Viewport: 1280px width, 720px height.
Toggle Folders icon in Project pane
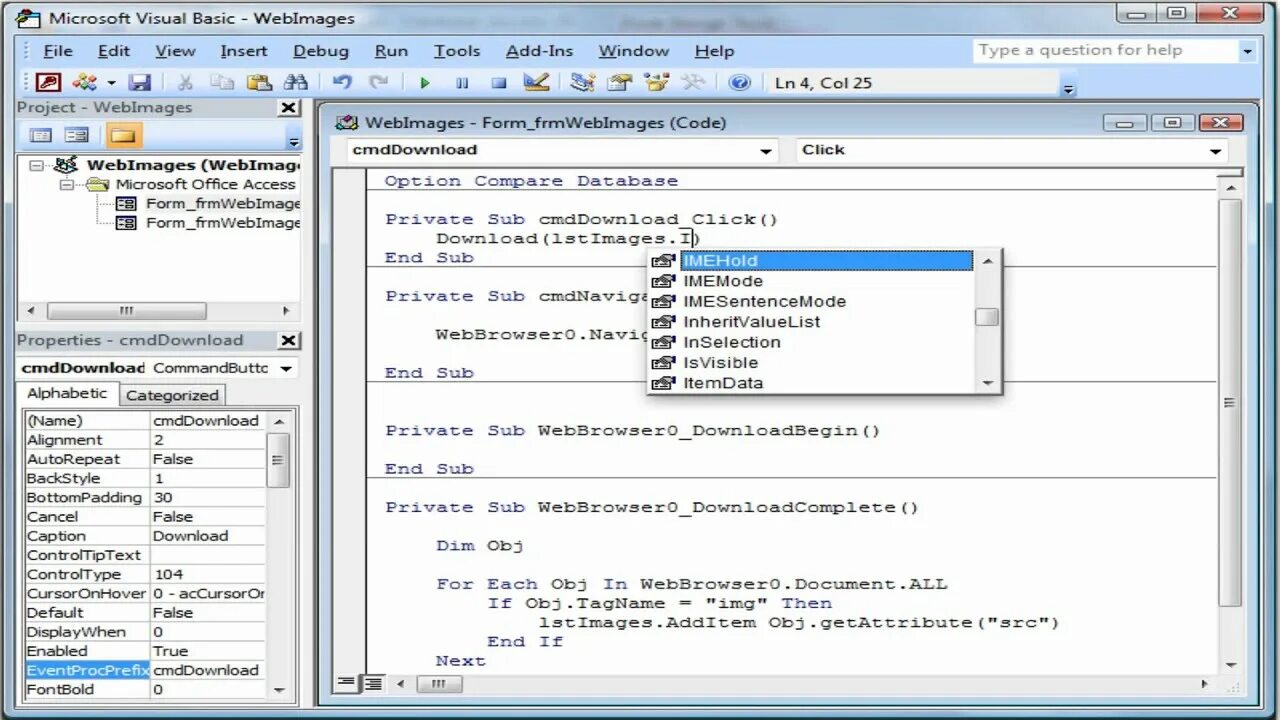pos(123,135)
